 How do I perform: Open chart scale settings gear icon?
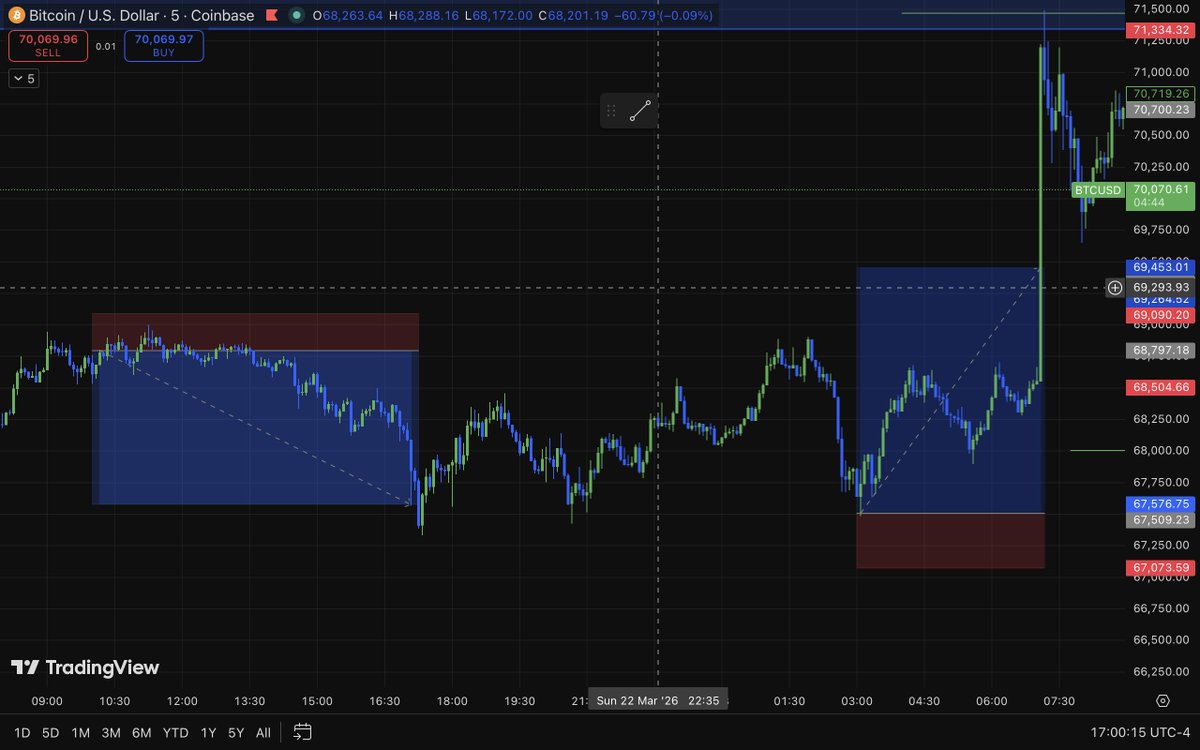click(x=1162, y=700)
